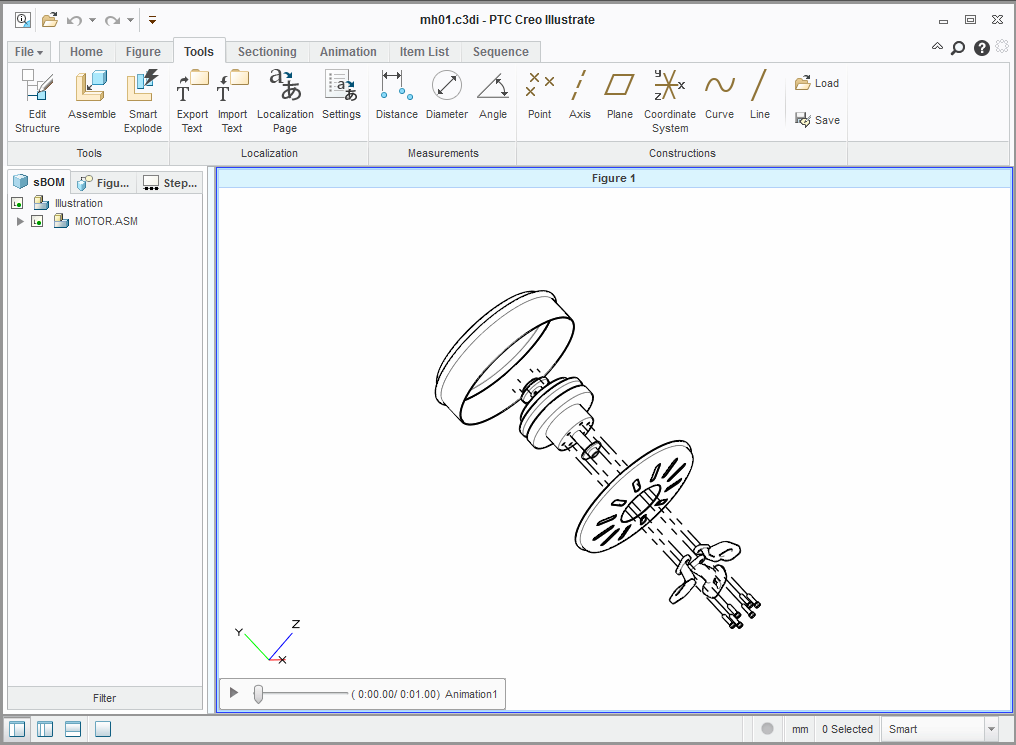Viewport: 1016px width, 745px height.
Task: Switch to the Sequence ribbon tab
Action: 500,52
